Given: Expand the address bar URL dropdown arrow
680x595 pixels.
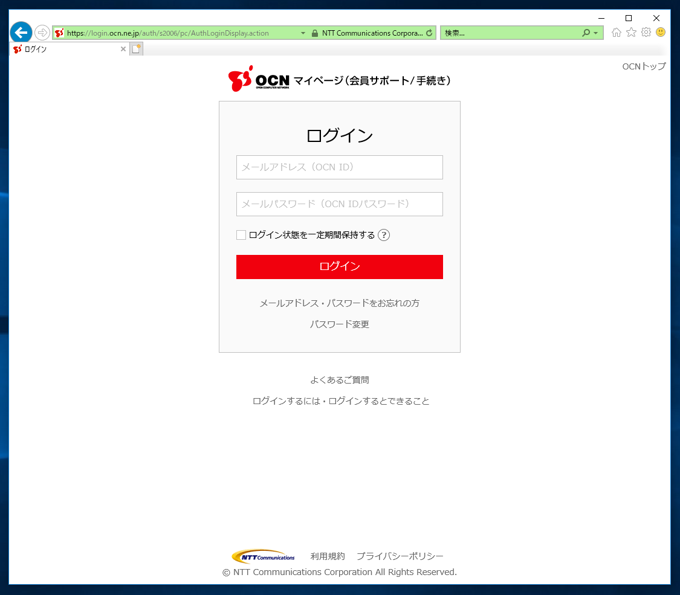Looking at the screenshot, I should coord(303,33).
